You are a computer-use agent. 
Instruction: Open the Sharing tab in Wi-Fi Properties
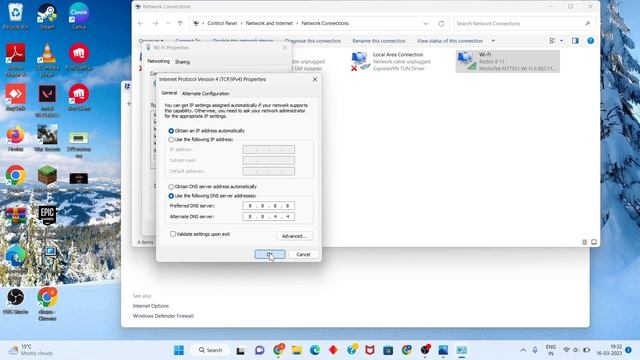pyautogui.click(x=182, y=62)
